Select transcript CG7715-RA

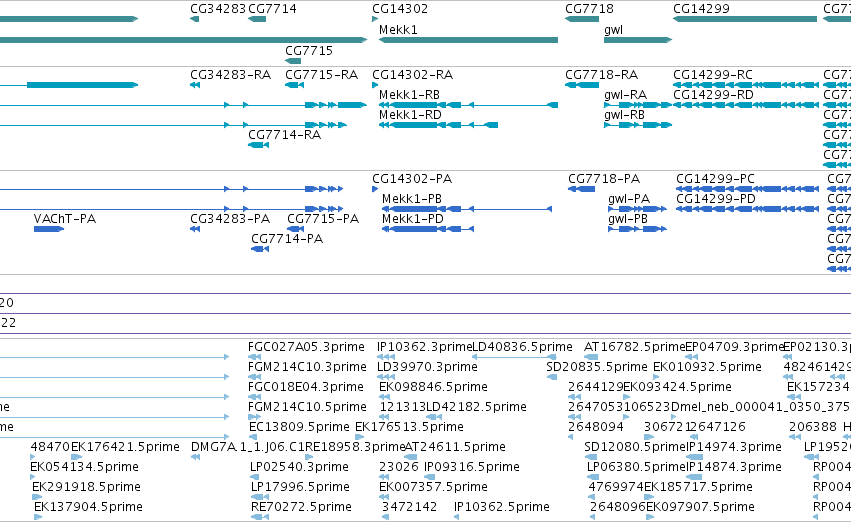[321, 75]
